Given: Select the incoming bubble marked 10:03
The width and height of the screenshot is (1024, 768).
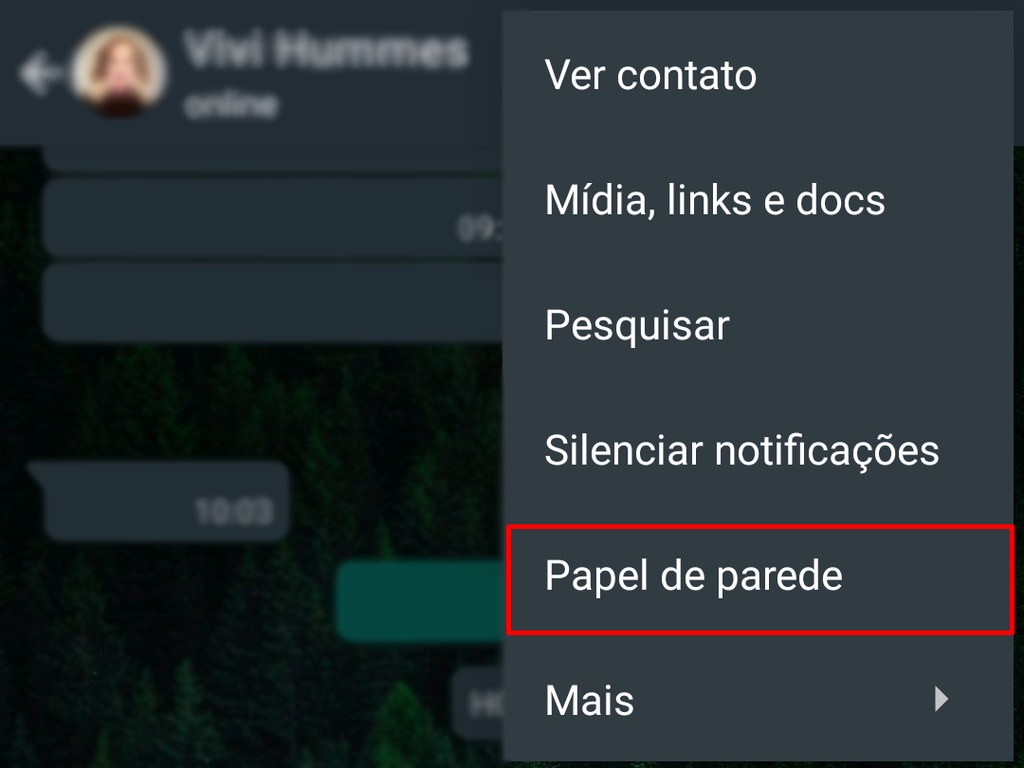Looking at the screenshot, I should [x=159, y=501].
